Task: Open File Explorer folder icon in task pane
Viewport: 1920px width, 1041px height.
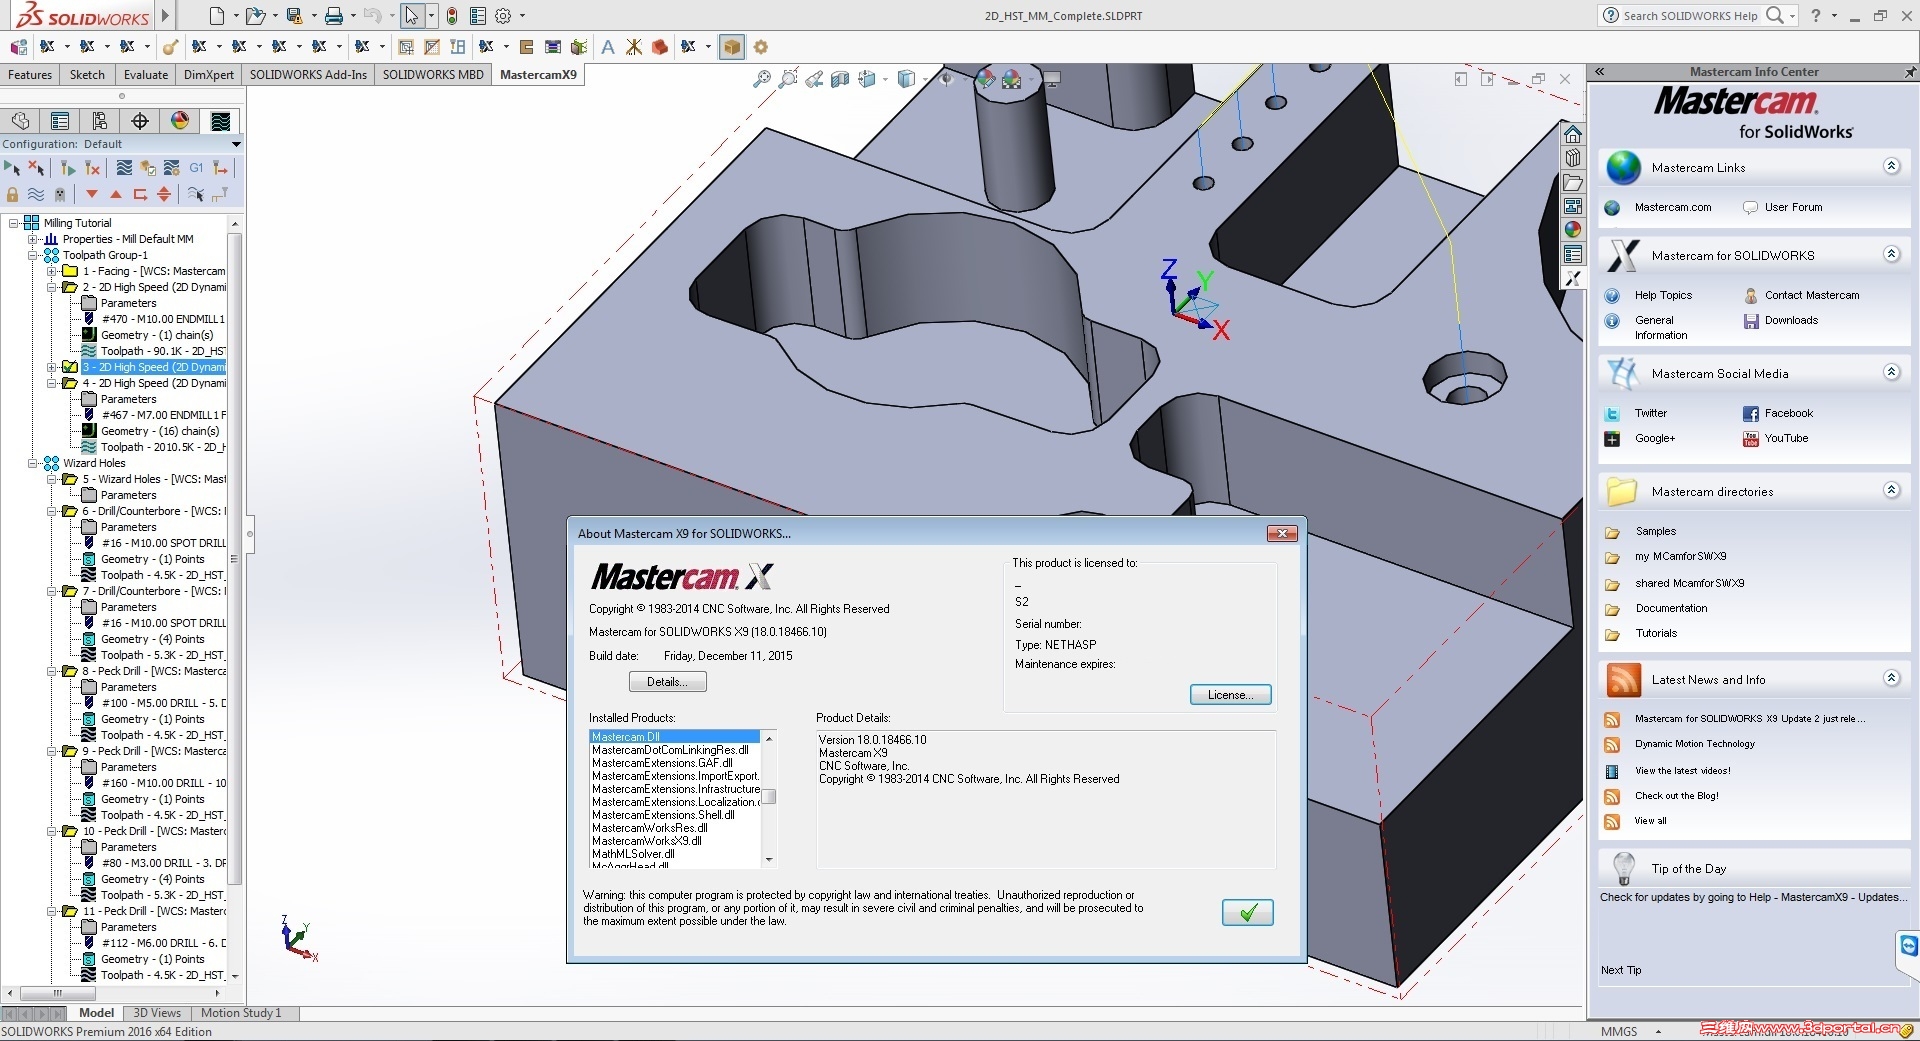Action: click(x=1573, y=182)
